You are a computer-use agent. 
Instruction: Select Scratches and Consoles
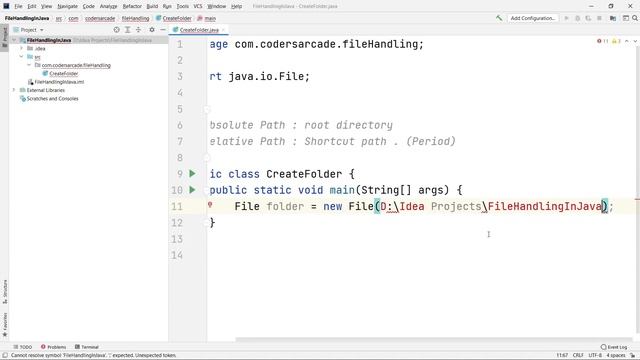52,98
